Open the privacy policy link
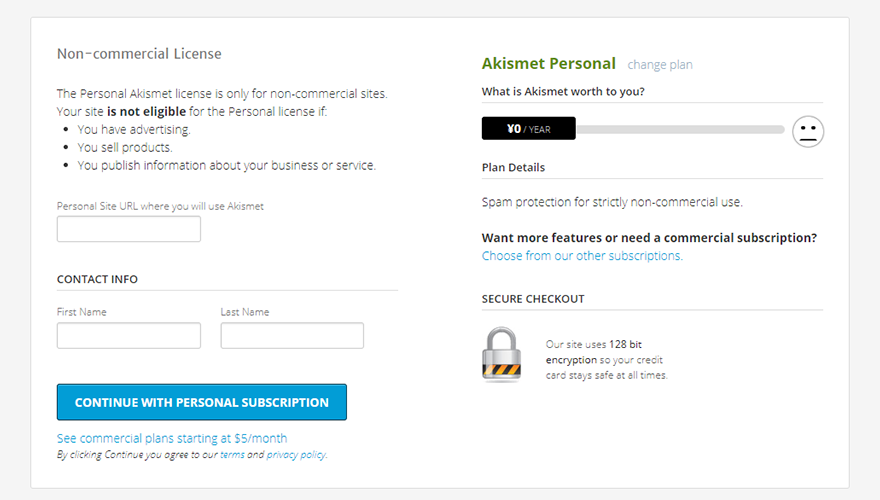Screen dimensions: 880x500 [296, 455]
